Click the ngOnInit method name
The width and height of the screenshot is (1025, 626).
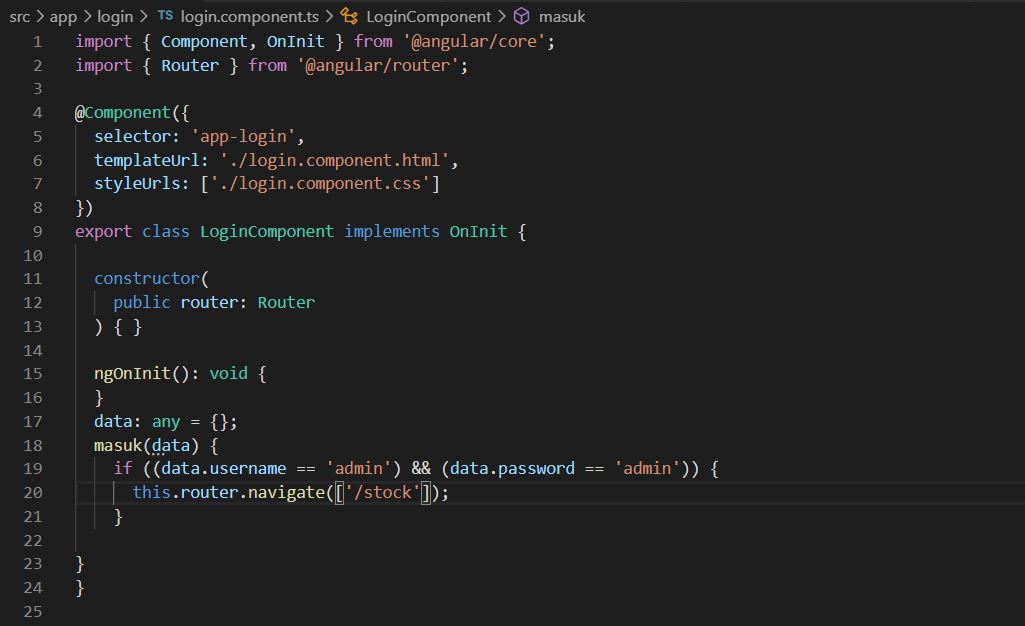tap(132, 374)
